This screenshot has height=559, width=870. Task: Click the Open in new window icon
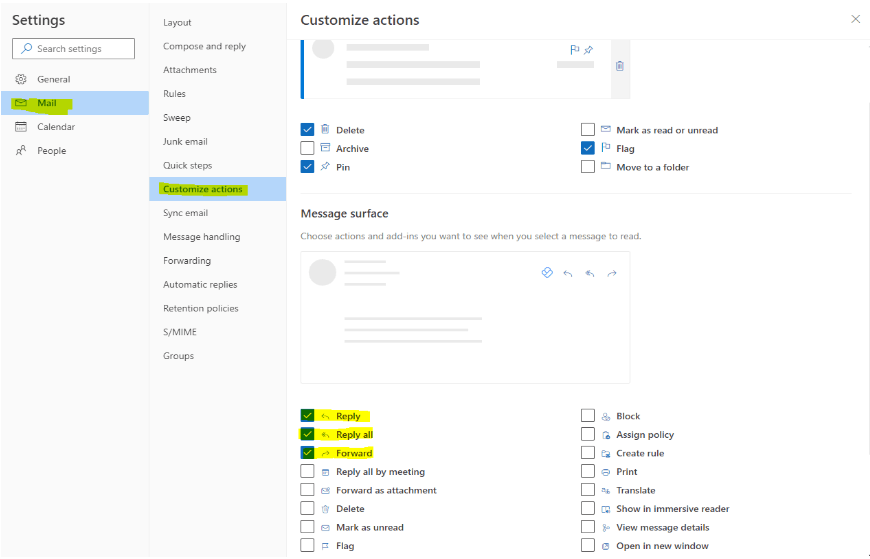point(606,546)
